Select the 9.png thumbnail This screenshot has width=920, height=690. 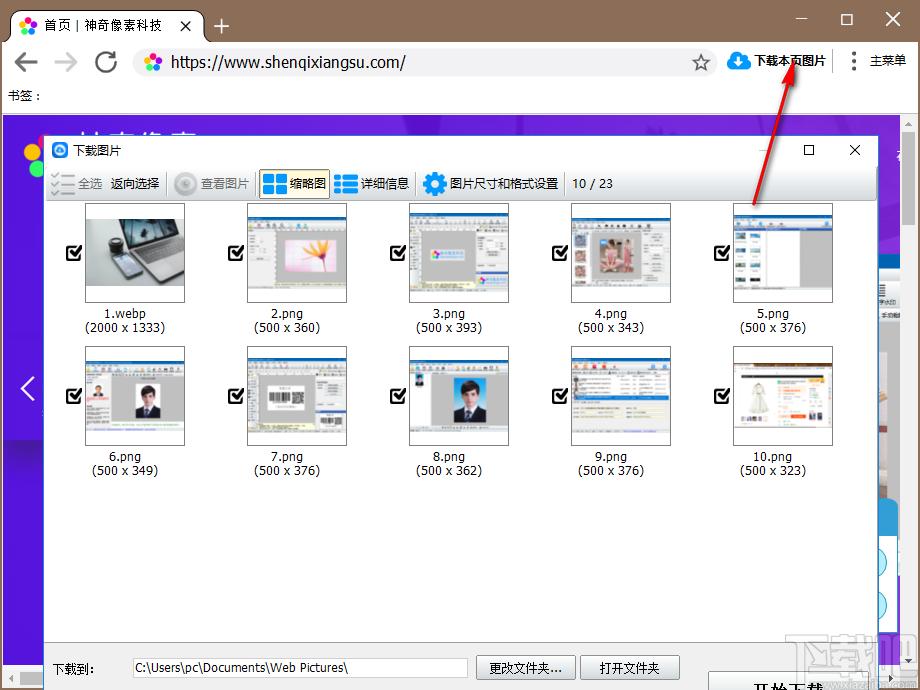pyautogui.click(x=621, y=396)
